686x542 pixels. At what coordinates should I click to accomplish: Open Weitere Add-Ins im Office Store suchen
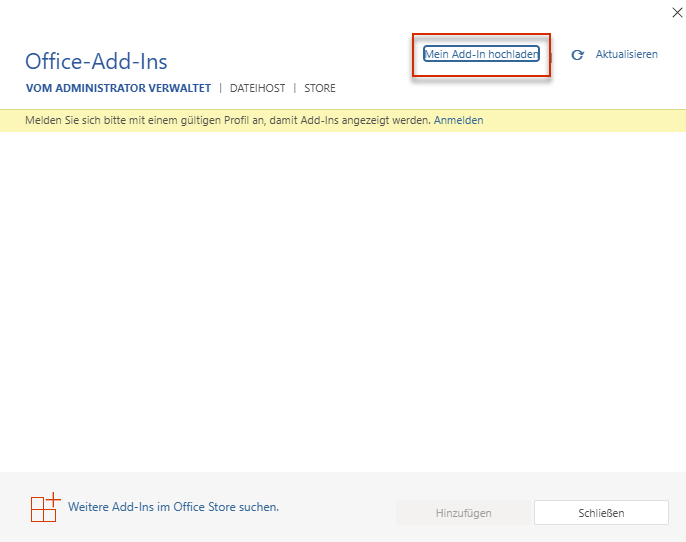click(173, 507)
